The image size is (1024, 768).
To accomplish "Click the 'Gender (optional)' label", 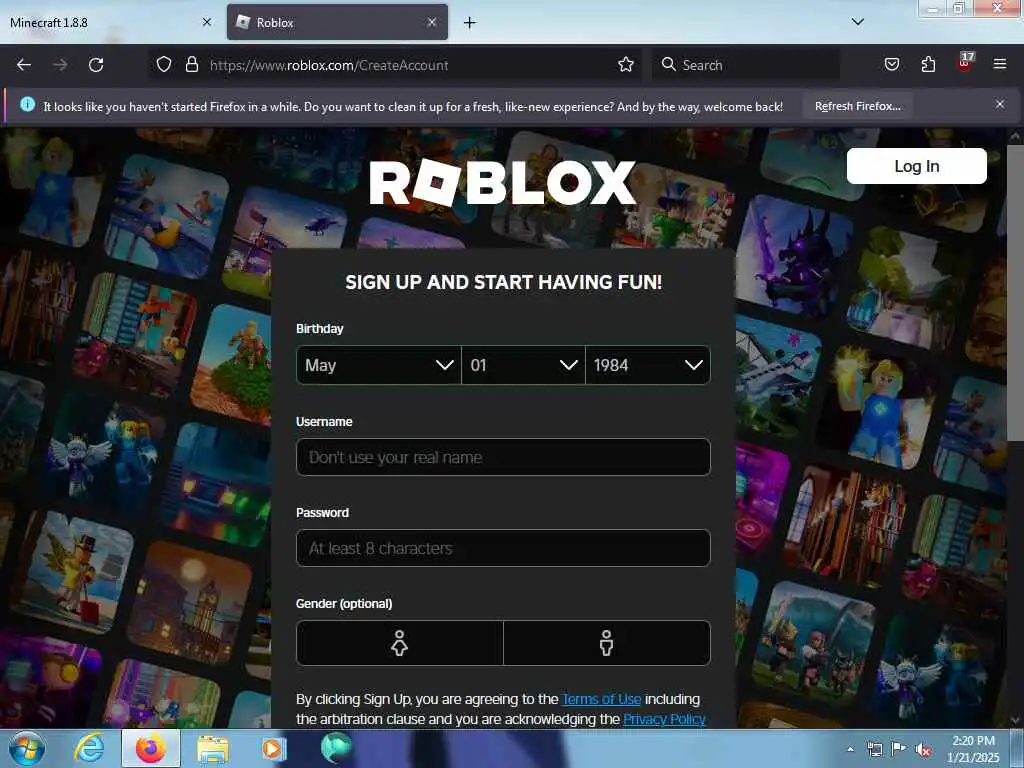I will pos(344,603).
